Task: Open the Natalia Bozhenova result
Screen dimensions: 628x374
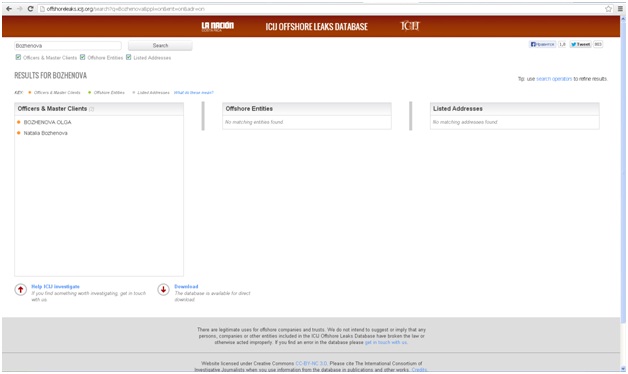Action: click(45, 133)
